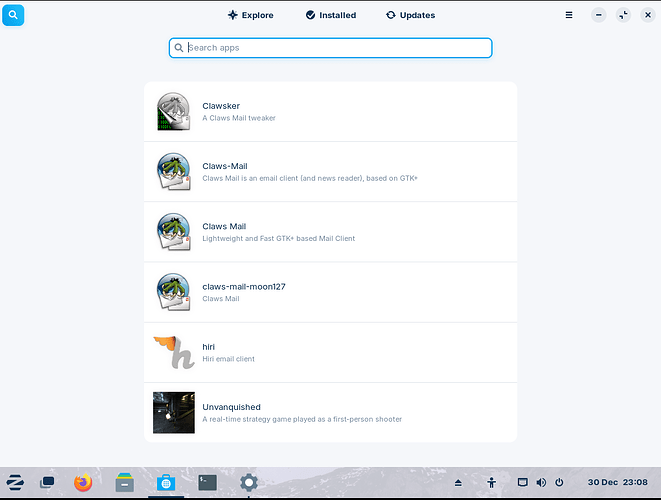Open the Claws-Mail result title

click(225, 166)
